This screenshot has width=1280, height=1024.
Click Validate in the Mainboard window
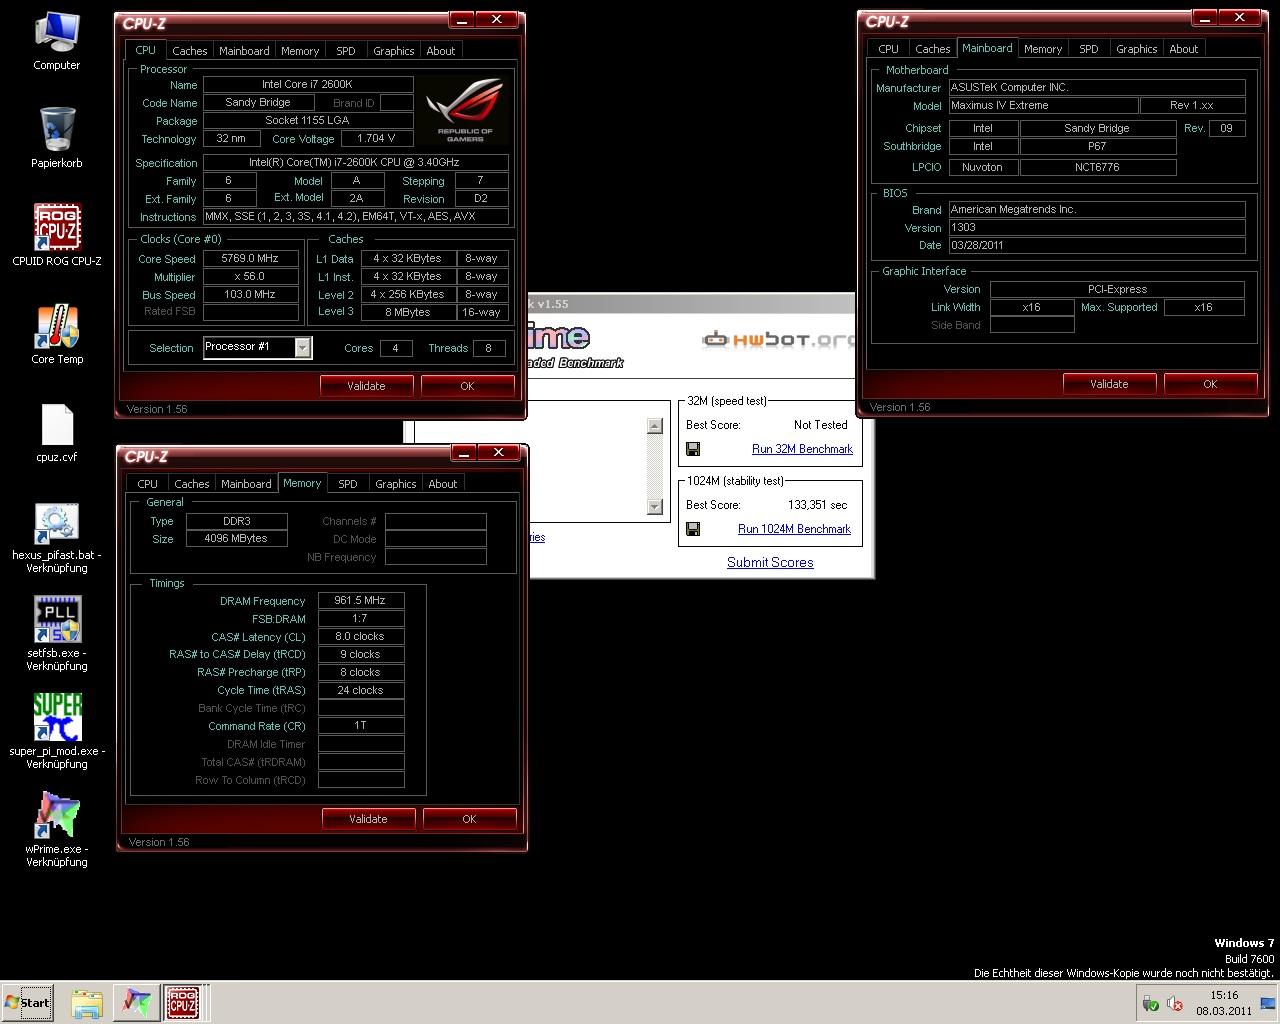point(1109,384)
